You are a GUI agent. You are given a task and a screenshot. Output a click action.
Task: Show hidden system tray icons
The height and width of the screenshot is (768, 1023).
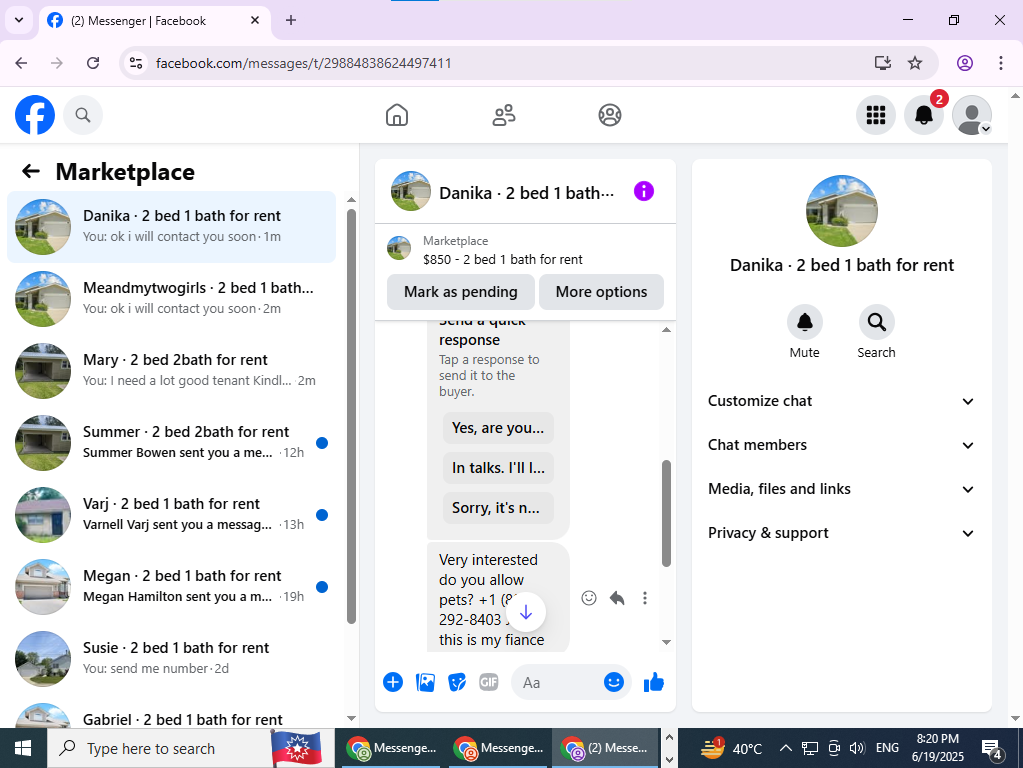786,748
